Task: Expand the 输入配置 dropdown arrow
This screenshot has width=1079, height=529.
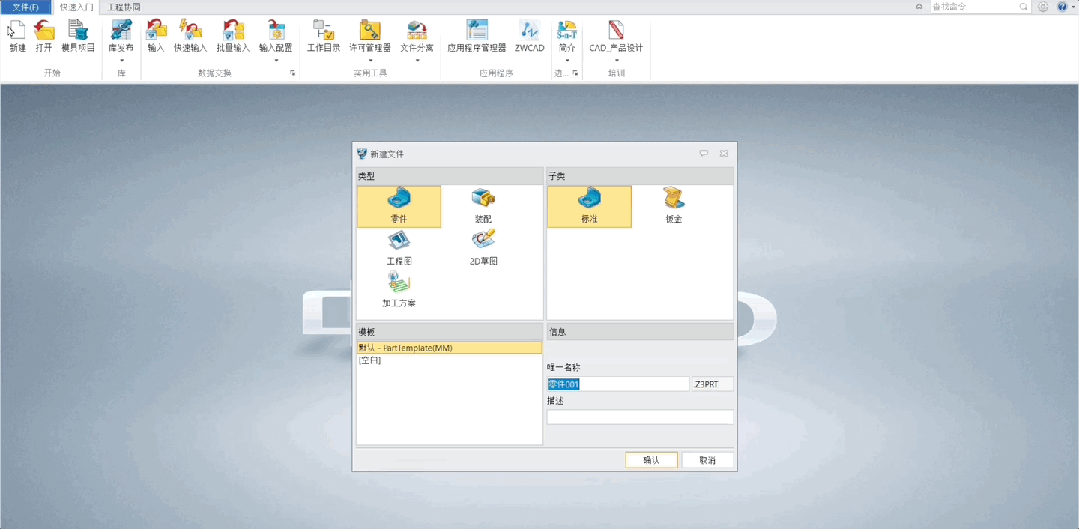Action: [276, 61]
